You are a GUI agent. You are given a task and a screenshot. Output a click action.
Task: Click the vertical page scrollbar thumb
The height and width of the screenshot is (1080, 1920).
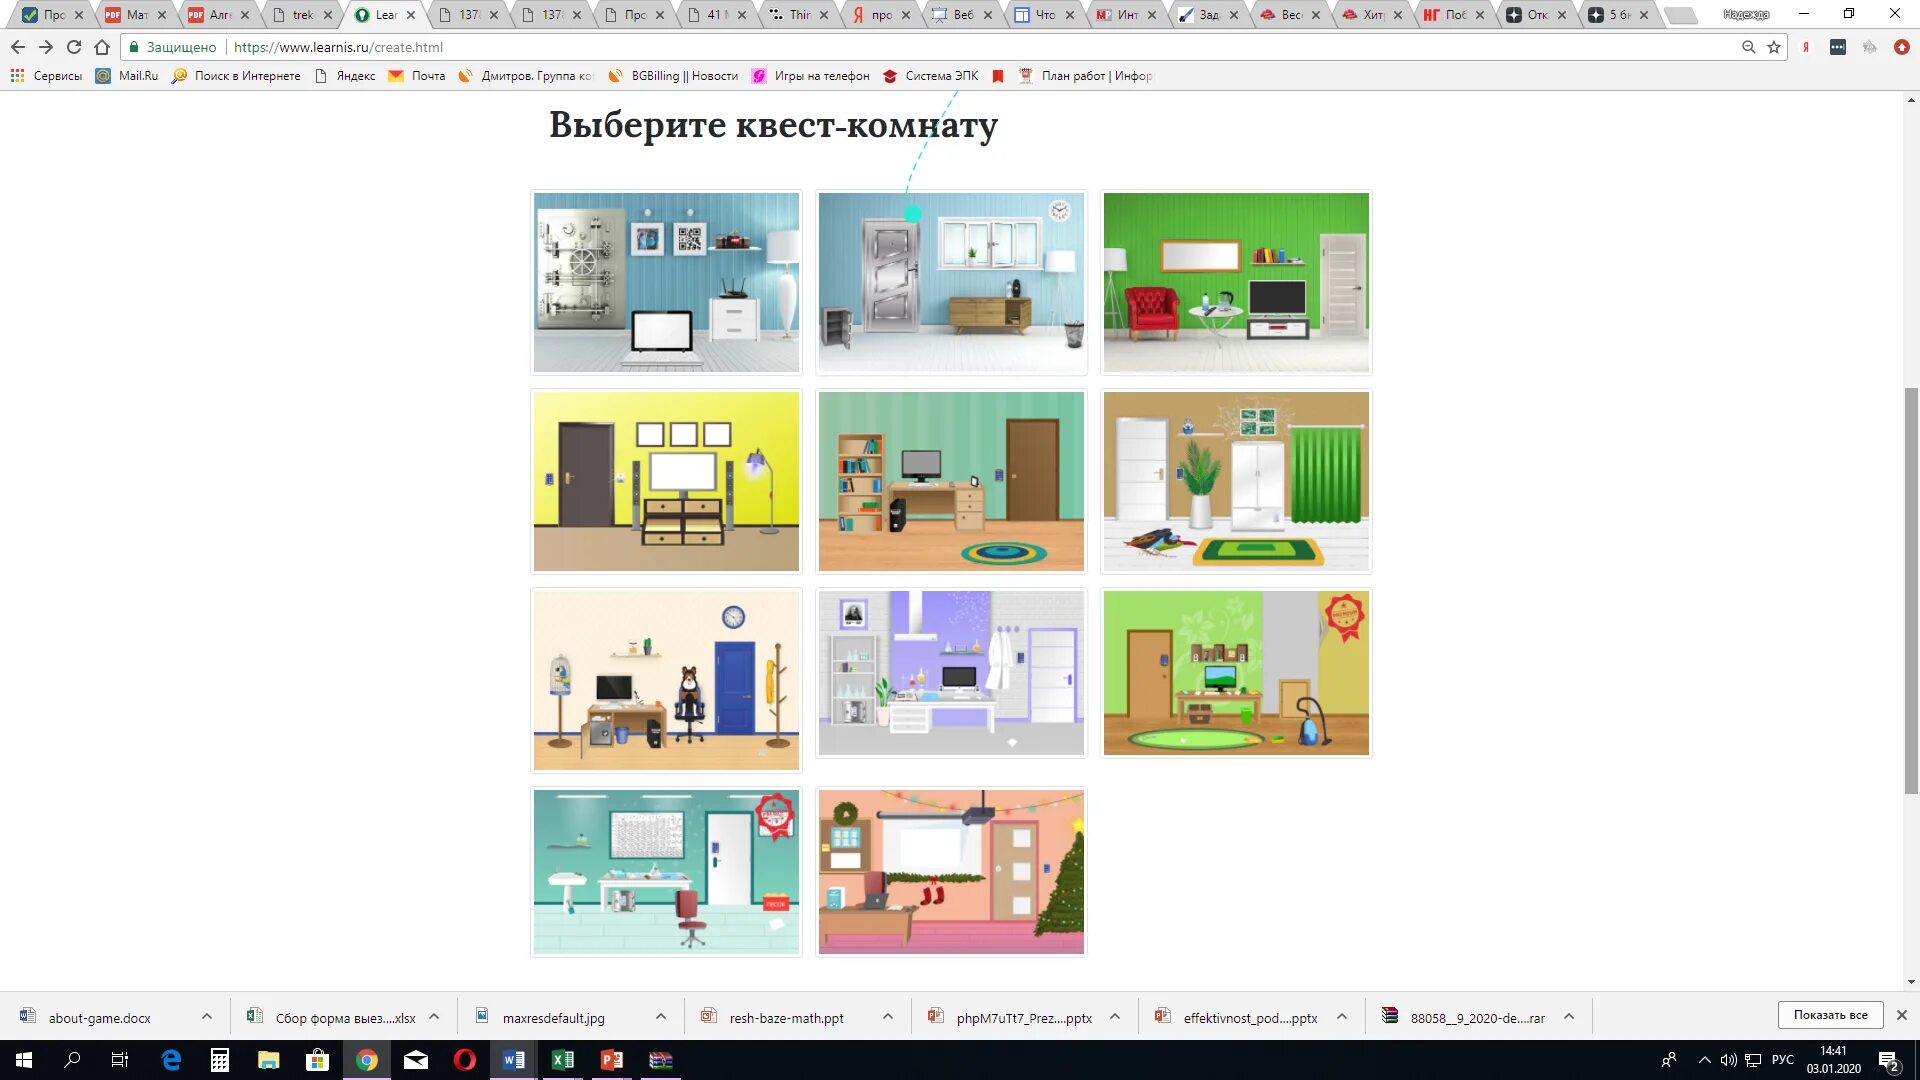point(1911,590)
